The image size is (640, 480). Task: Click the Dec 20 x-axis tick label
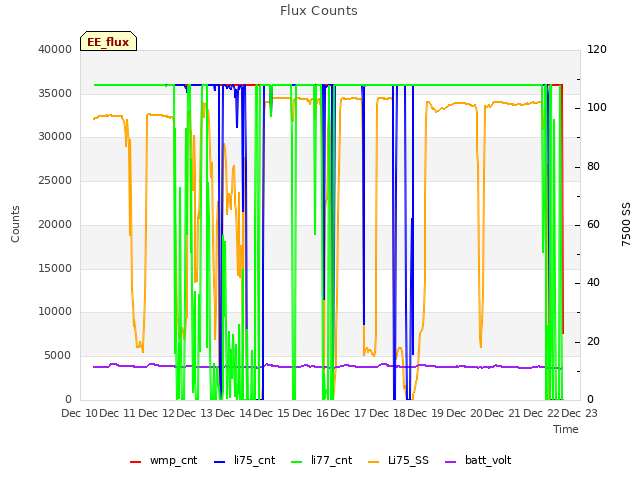point(464,413)
